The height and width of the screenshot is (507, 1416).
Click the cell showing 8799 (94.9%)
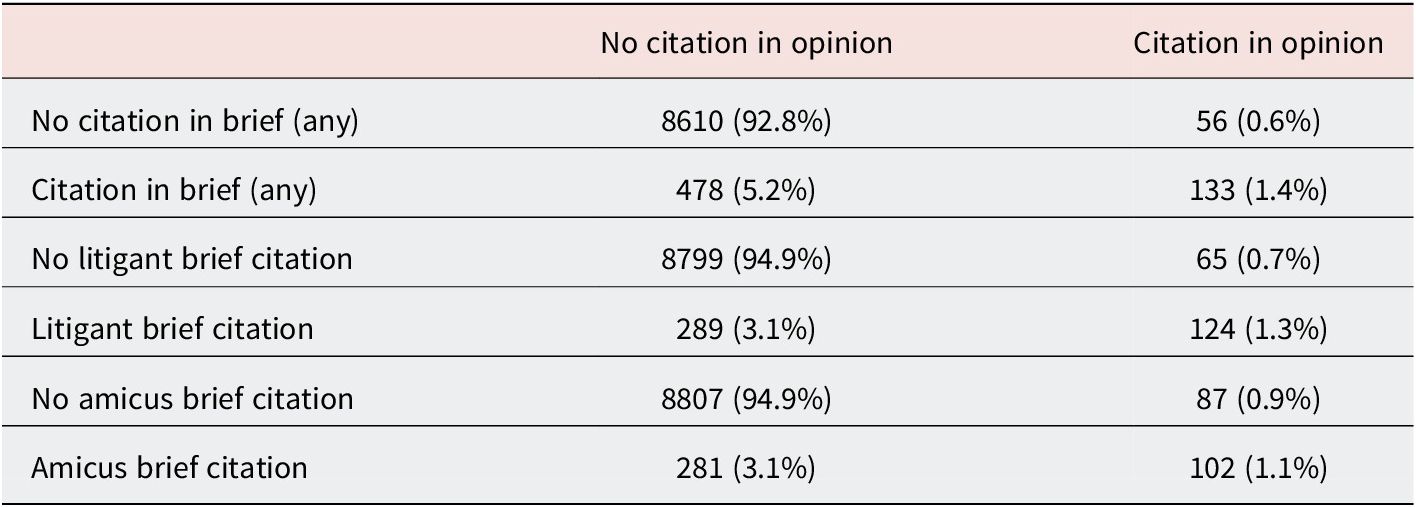click(x=746, y=259)
